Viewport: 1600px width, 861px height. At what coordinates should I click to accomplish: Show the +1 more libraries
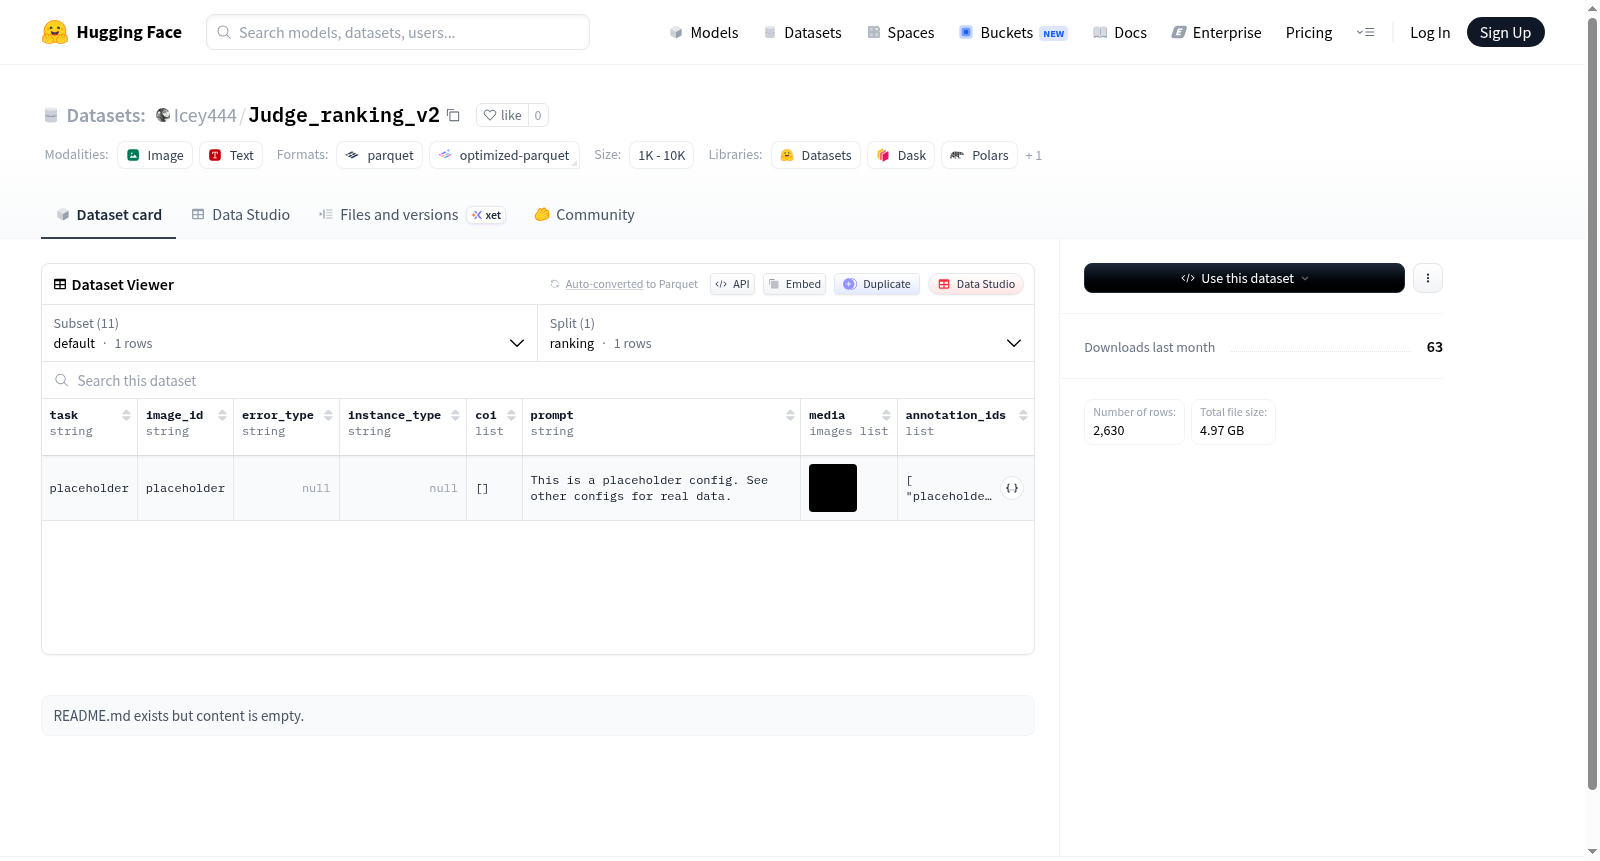click(1034, 155)
